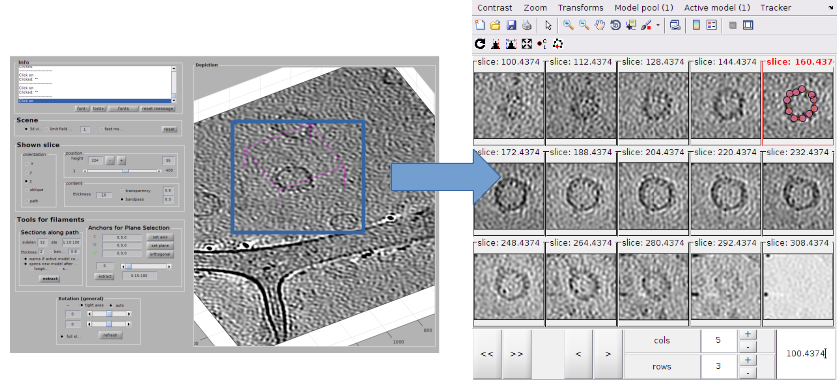
Task: Select the zoom in magnifier tool
Action: (568, 25)
